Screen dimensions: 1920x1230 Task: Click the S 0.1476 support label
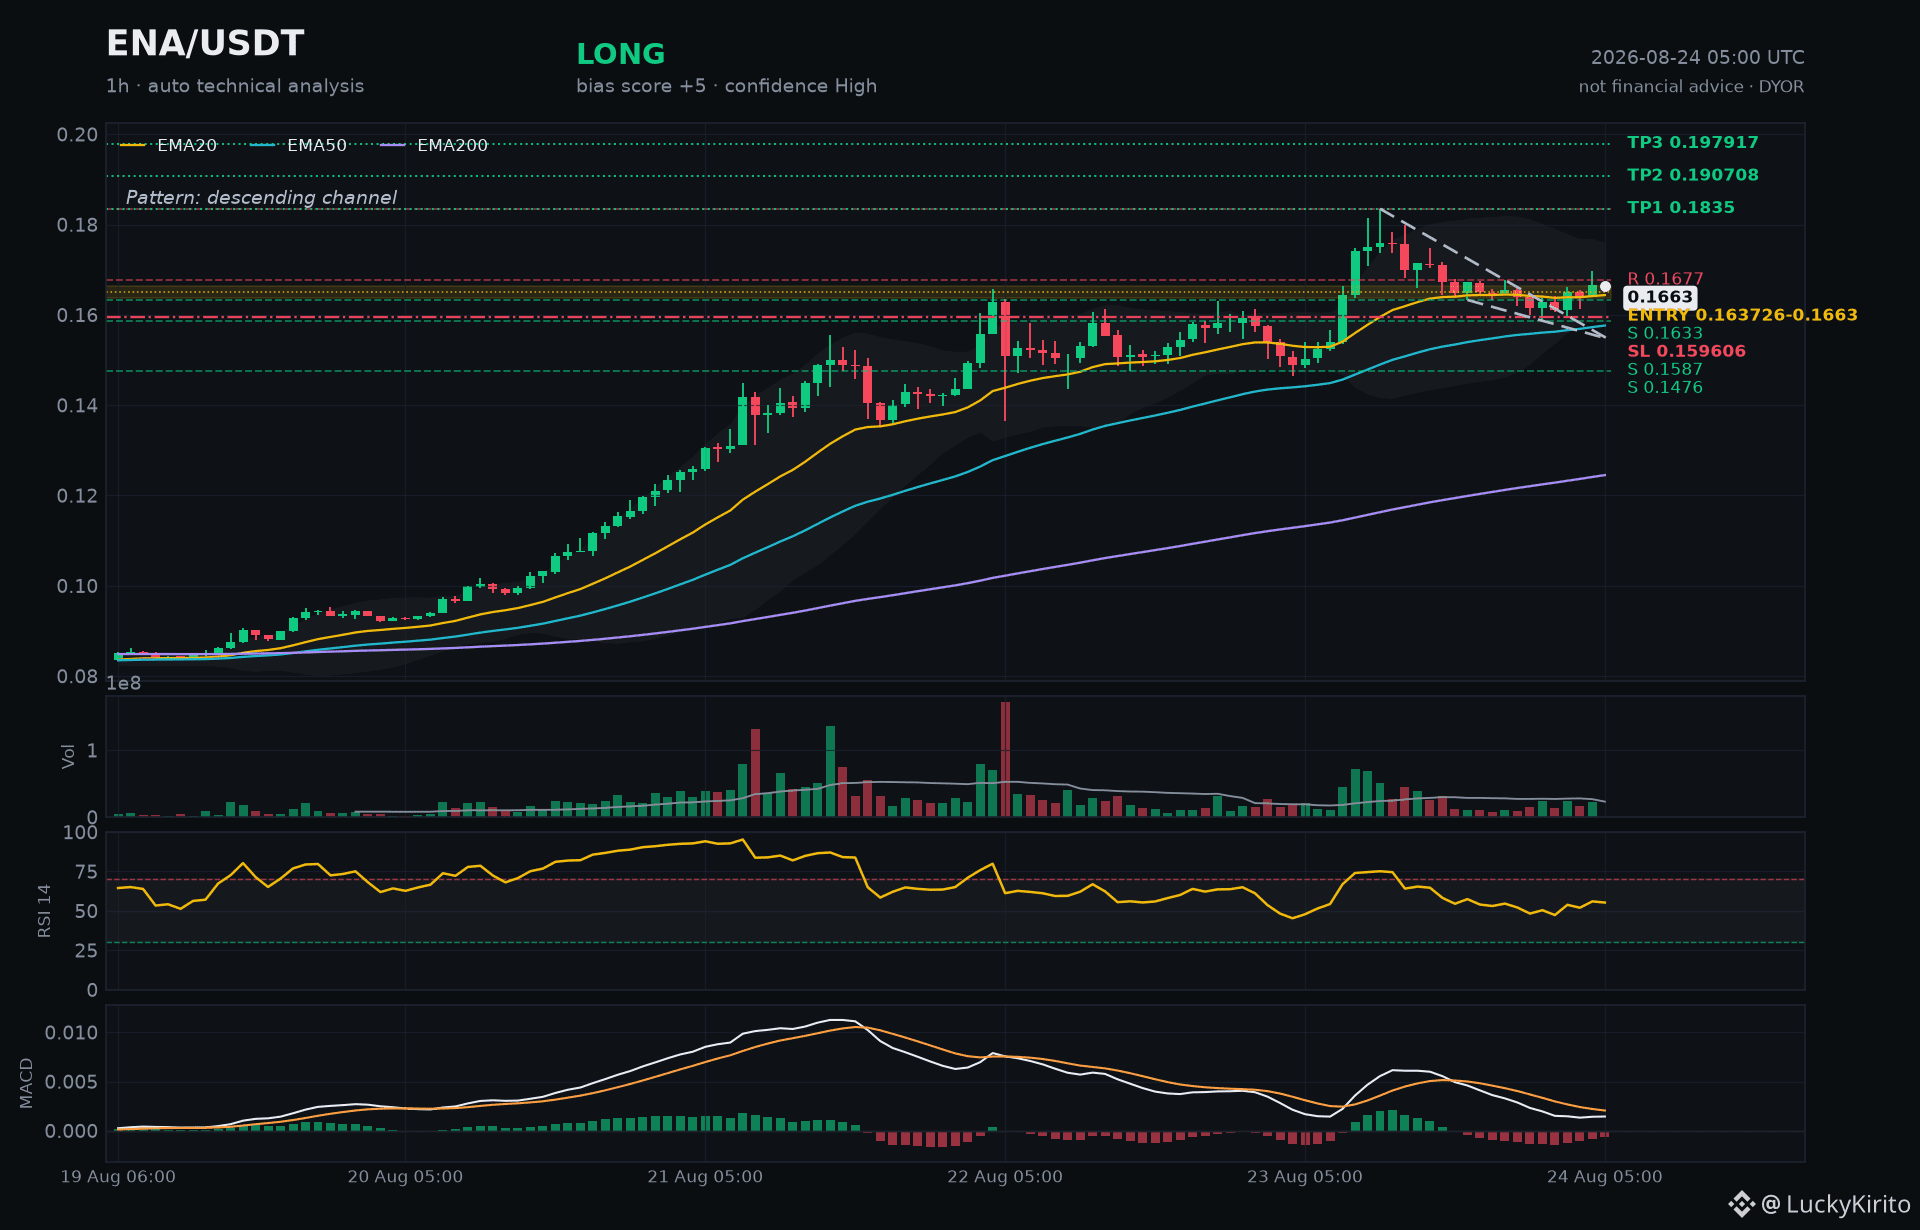(x=1664, y=387)
